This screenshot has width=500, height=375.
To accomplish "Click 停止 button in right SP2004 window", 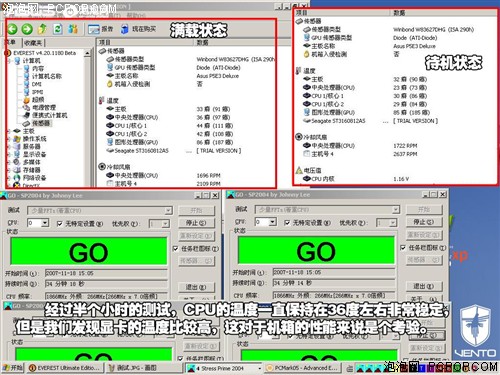I will click(x=424, y=222).
